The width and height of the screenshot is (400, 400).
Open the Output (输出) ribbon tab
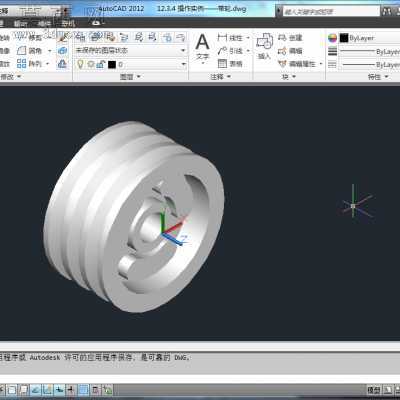click(21, 23)
